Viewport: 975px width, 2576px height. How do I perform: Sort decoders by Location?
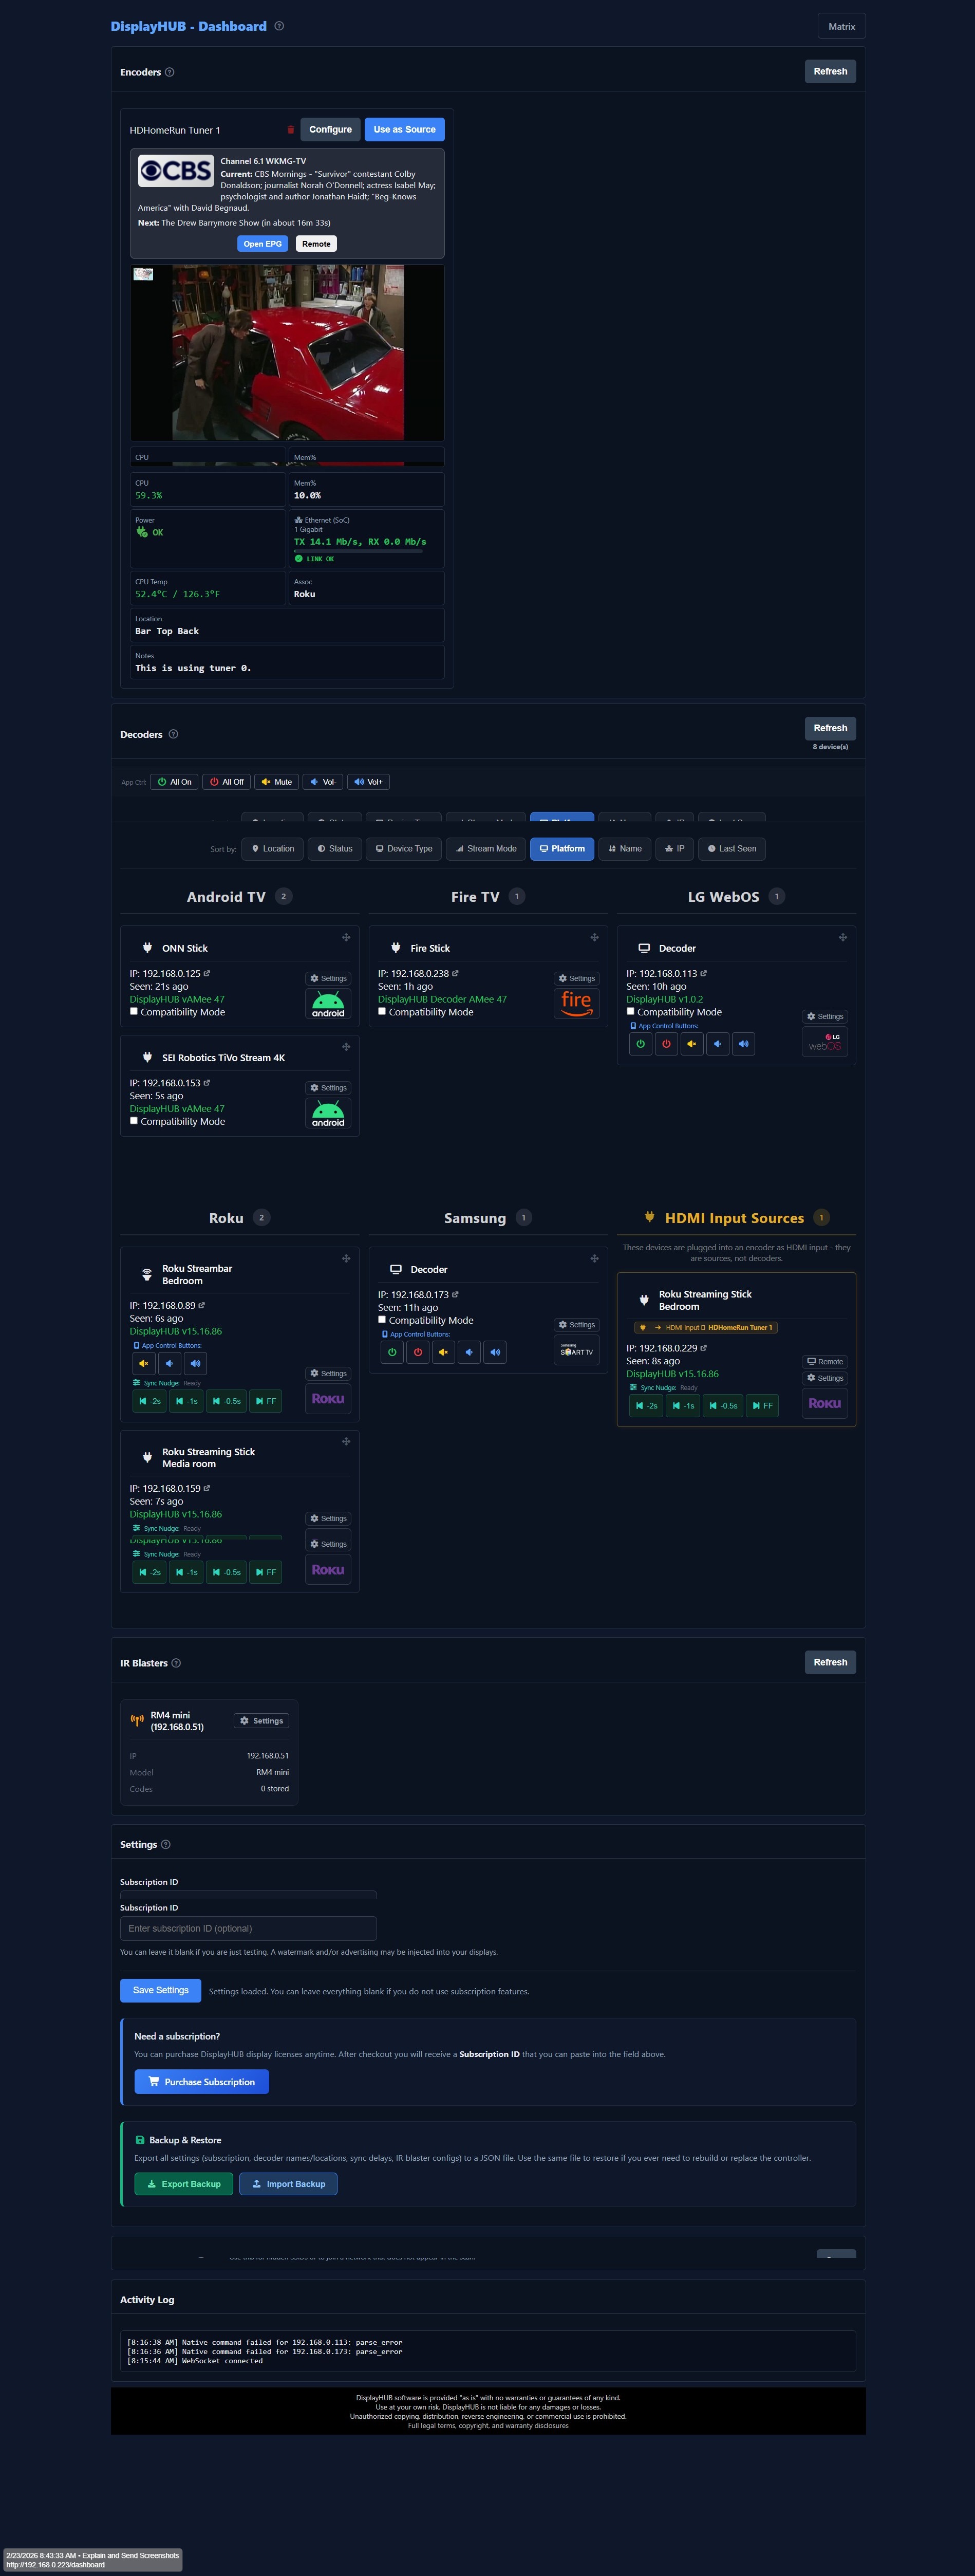click(272, 849)
